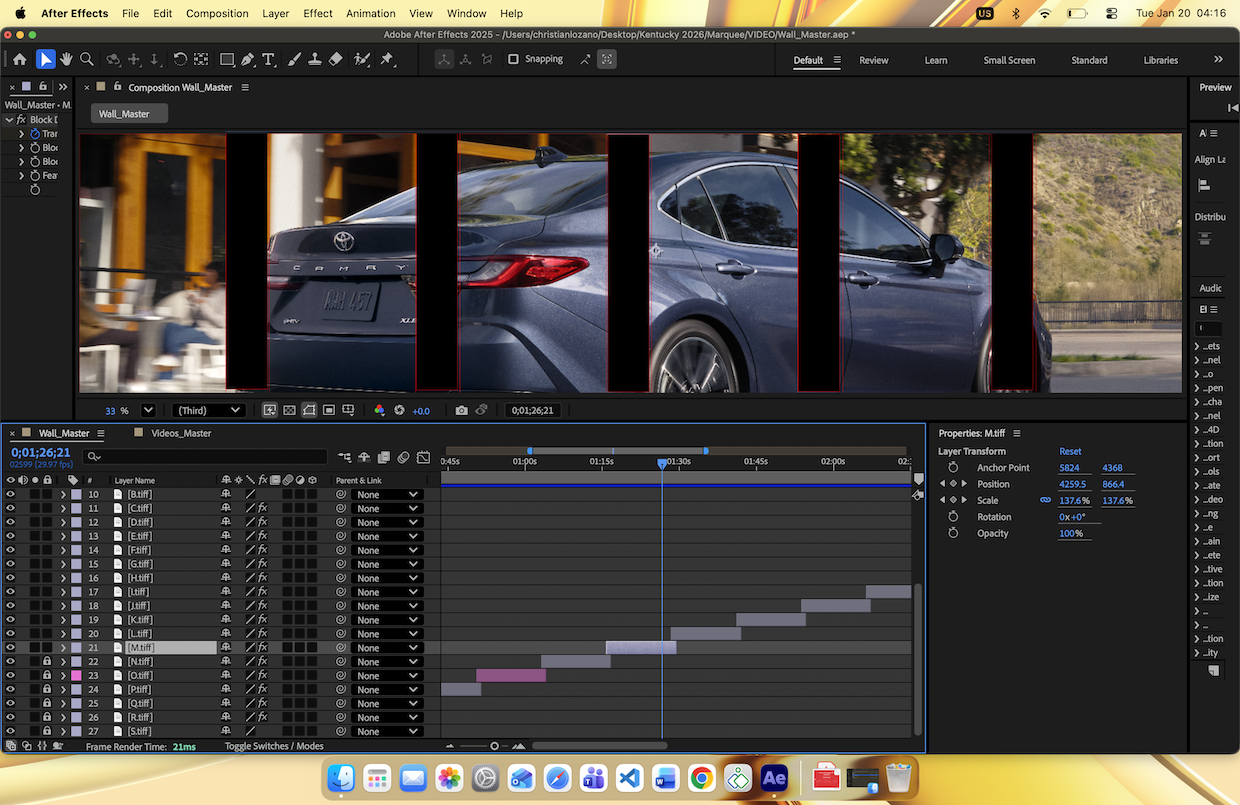This screenshot has height=805, width=1240.
Task: Expand the F.tiff layer twirl arrow
Action: (x=63, y=550)
